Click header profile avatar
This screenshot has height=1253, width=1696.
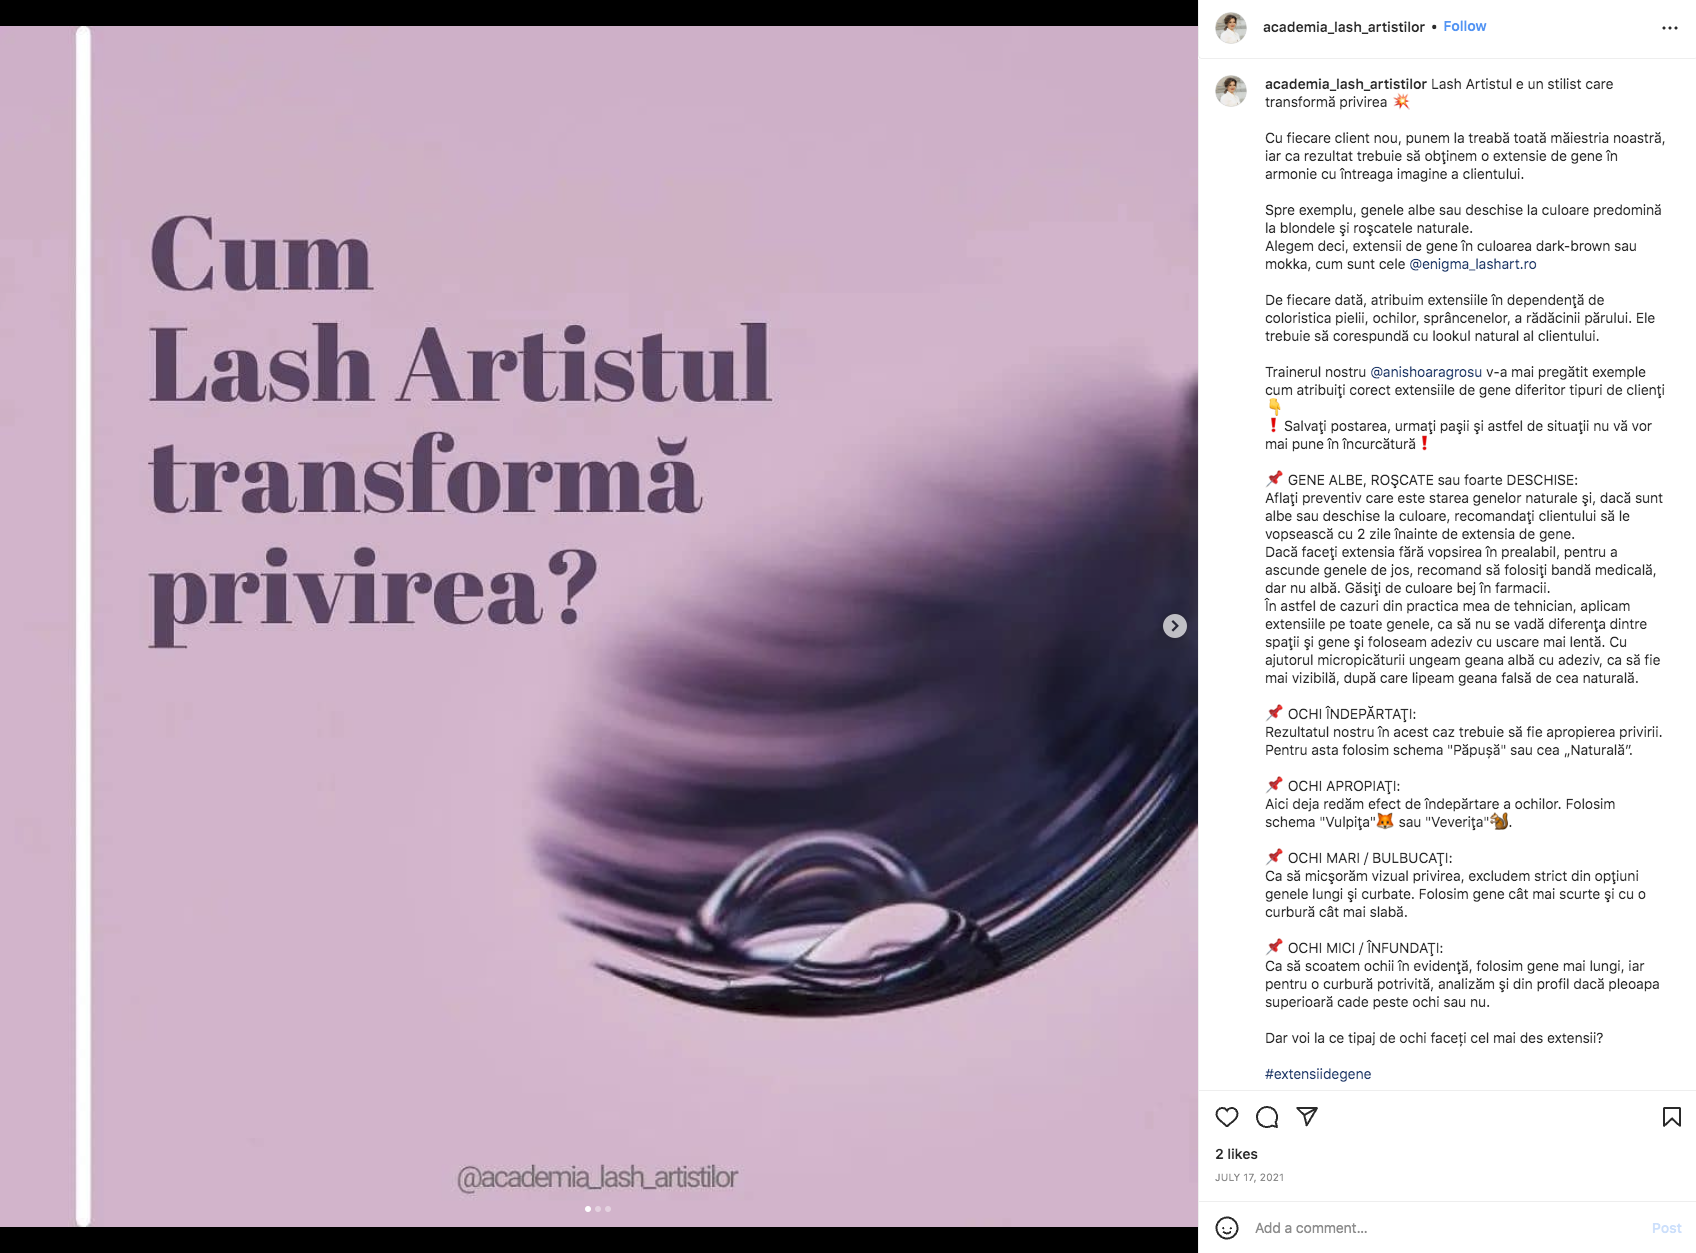coord(1231,28)
